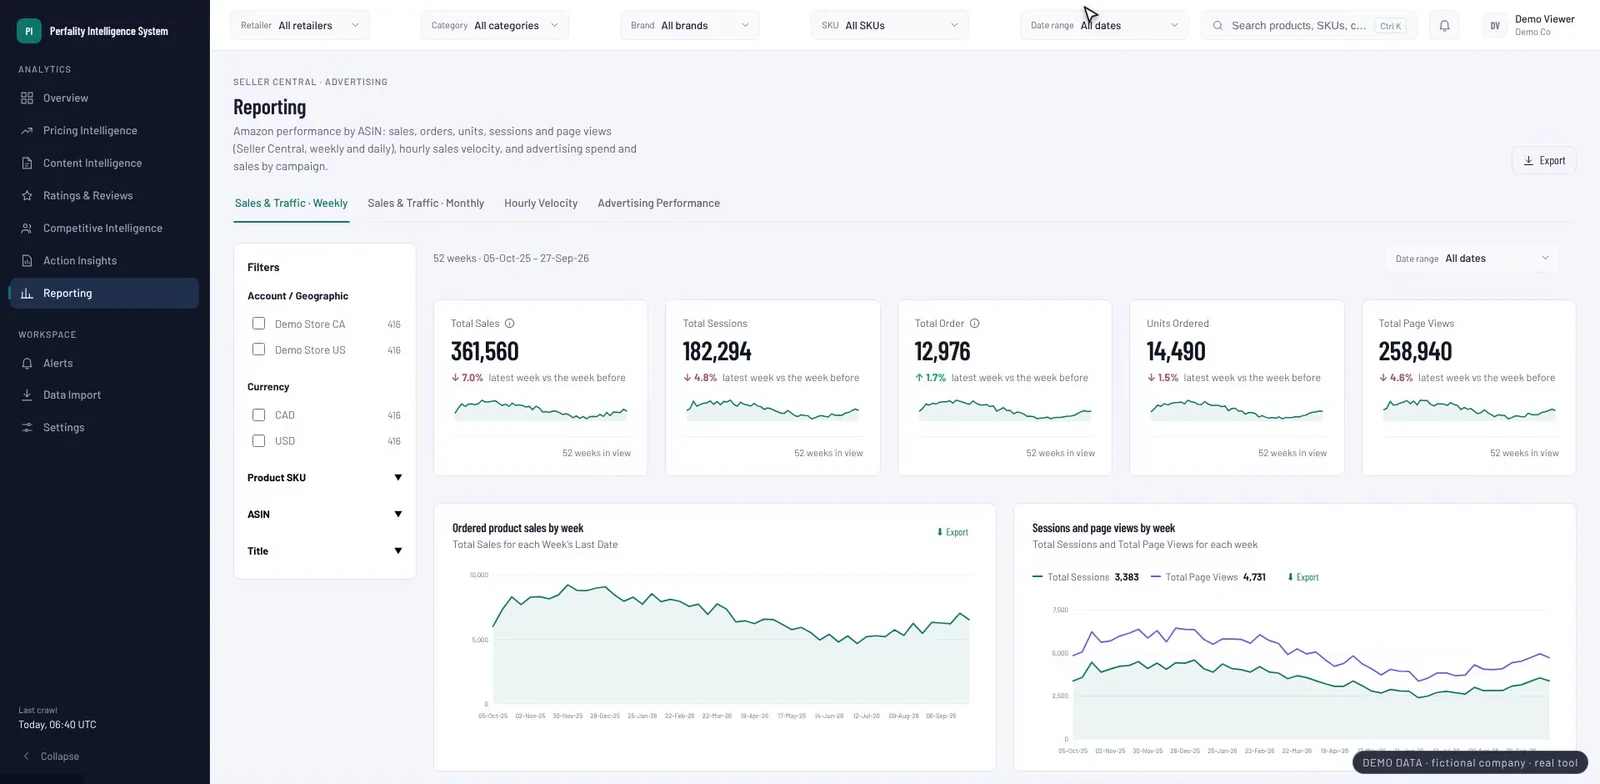Click the Total Order info icon
Screen dimensions: 1600x784
pos(975,324)
